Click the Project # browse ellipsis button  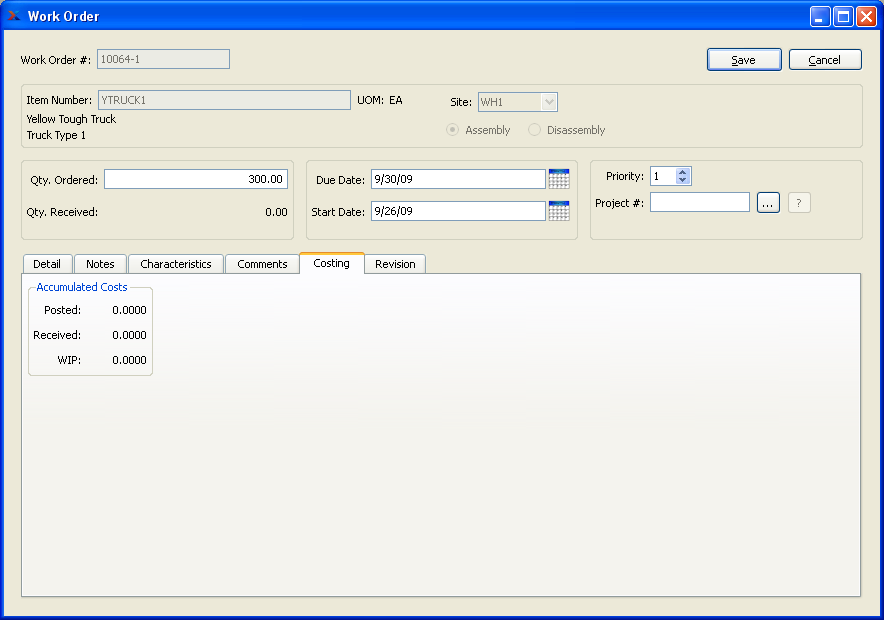point(768,203)
